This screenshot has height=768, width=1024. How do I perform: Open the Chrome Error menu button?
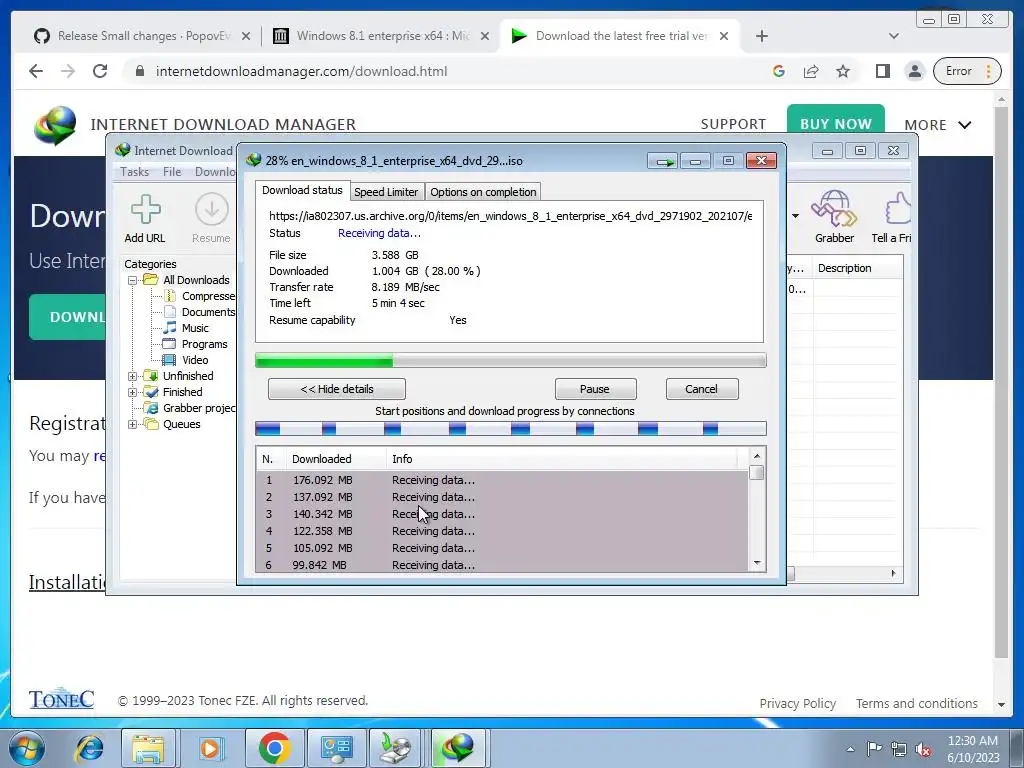[x=967, y=71]
